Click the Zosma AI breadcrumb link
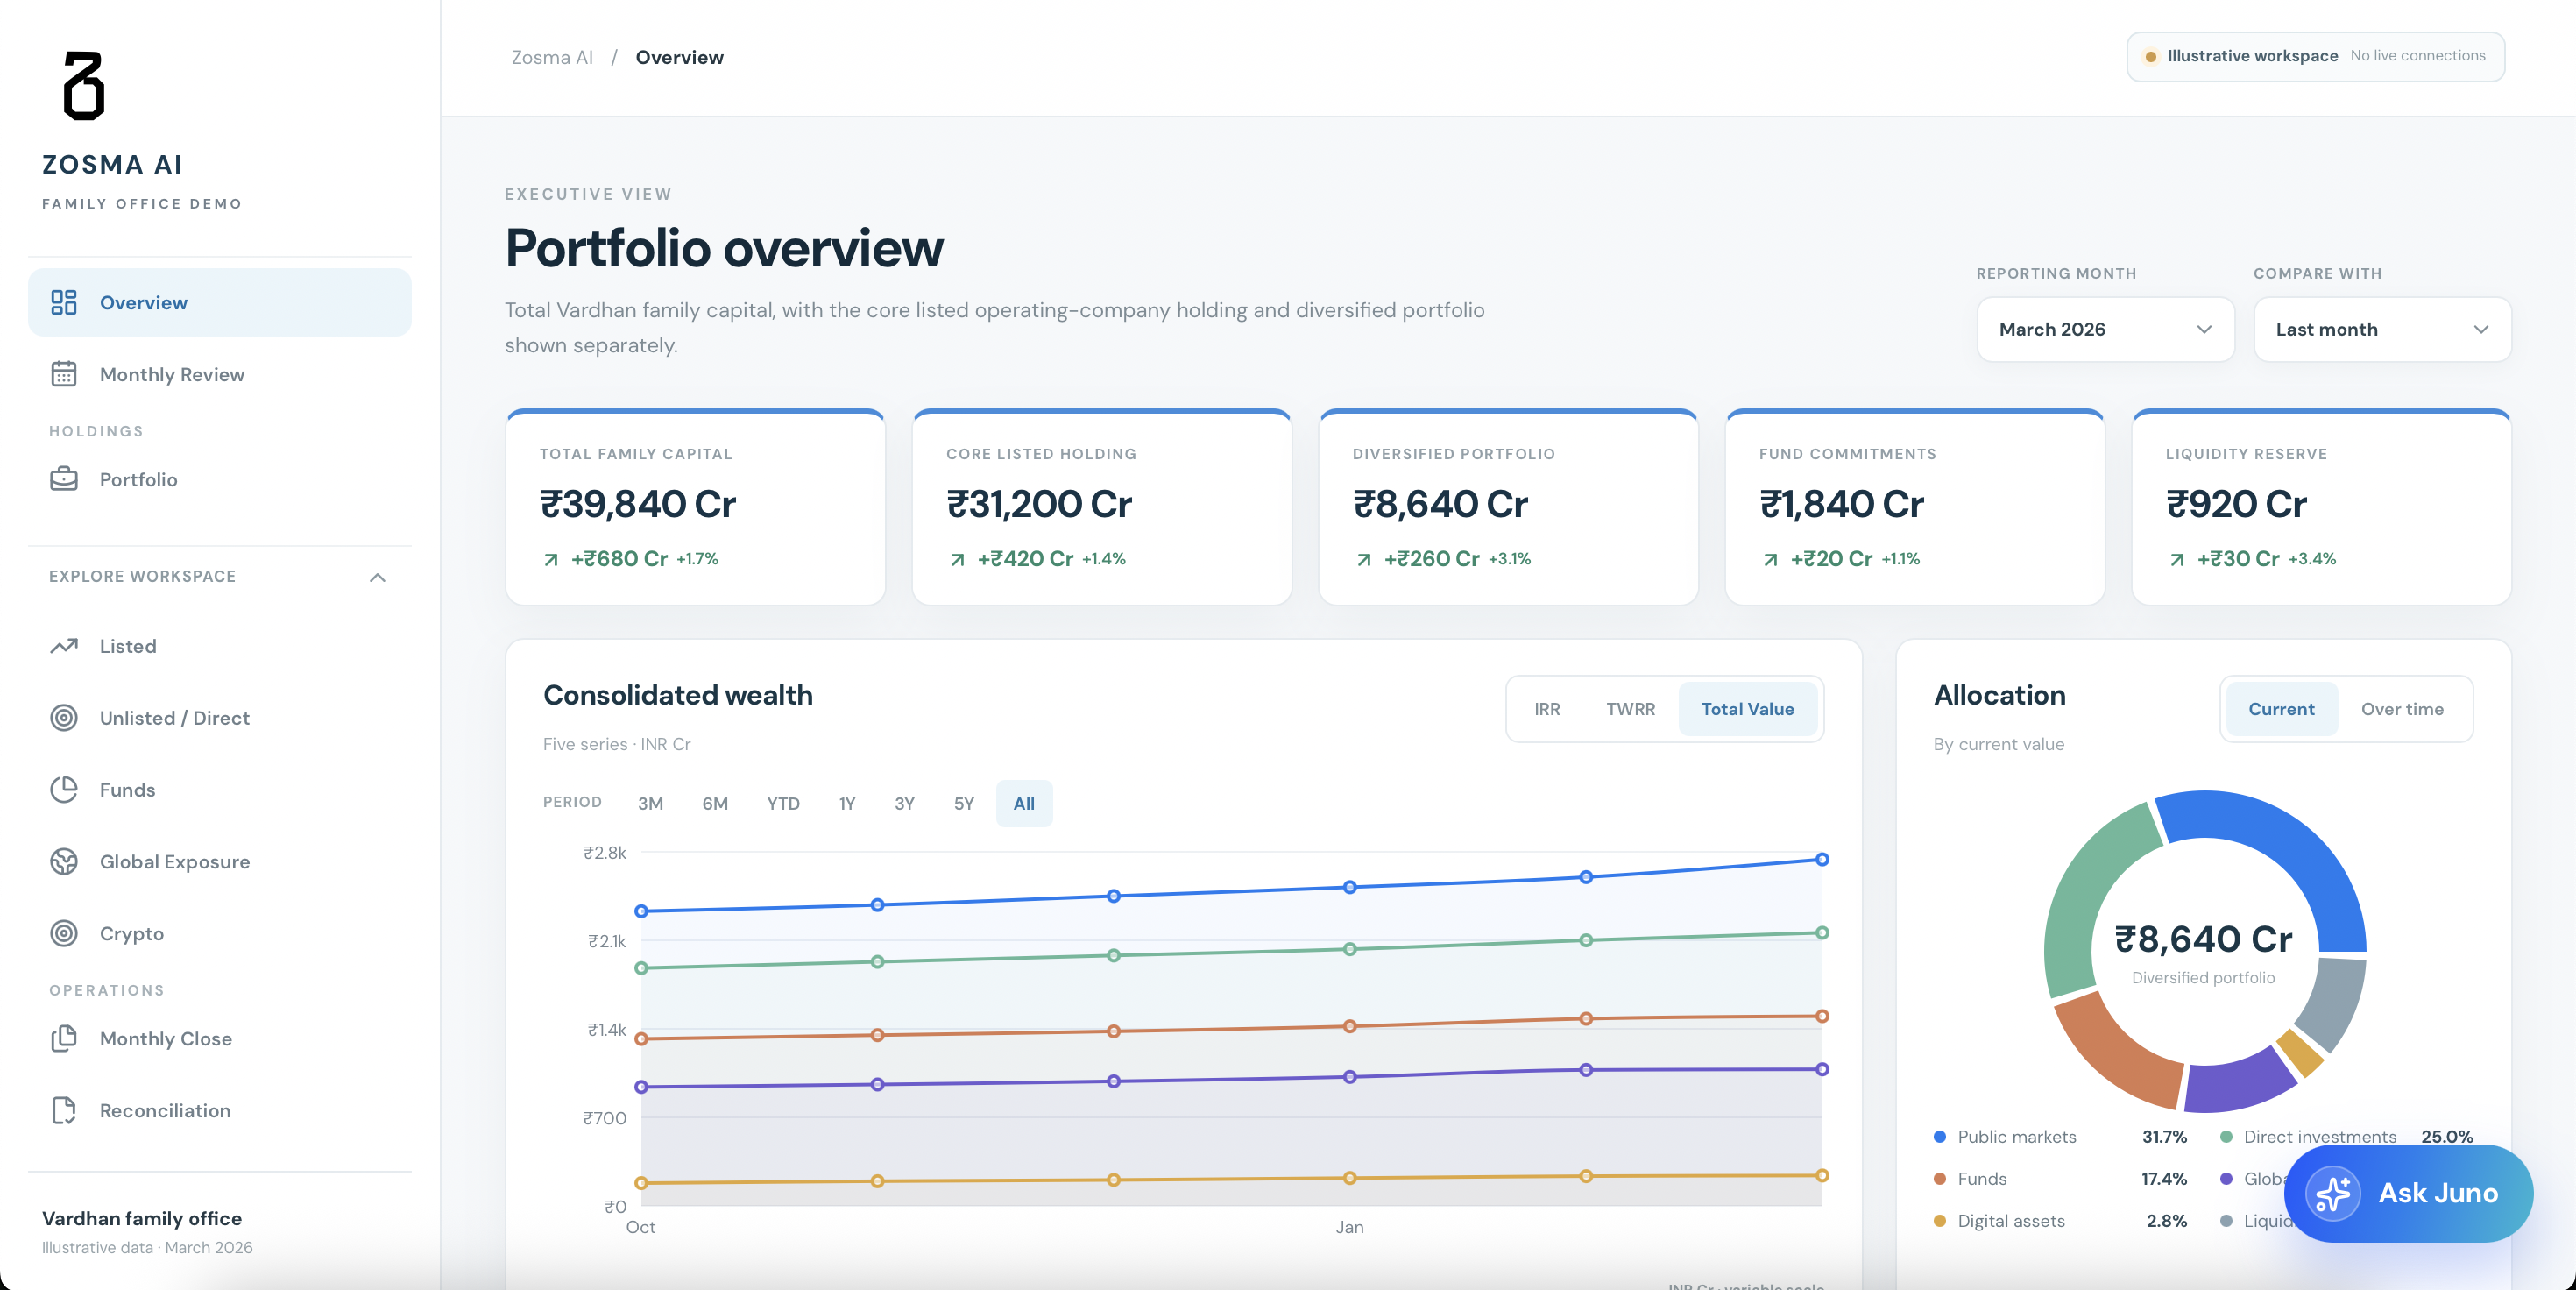Image resolution: width=2576 pixels, height=1290 pixels. click(x=552, y=57)
